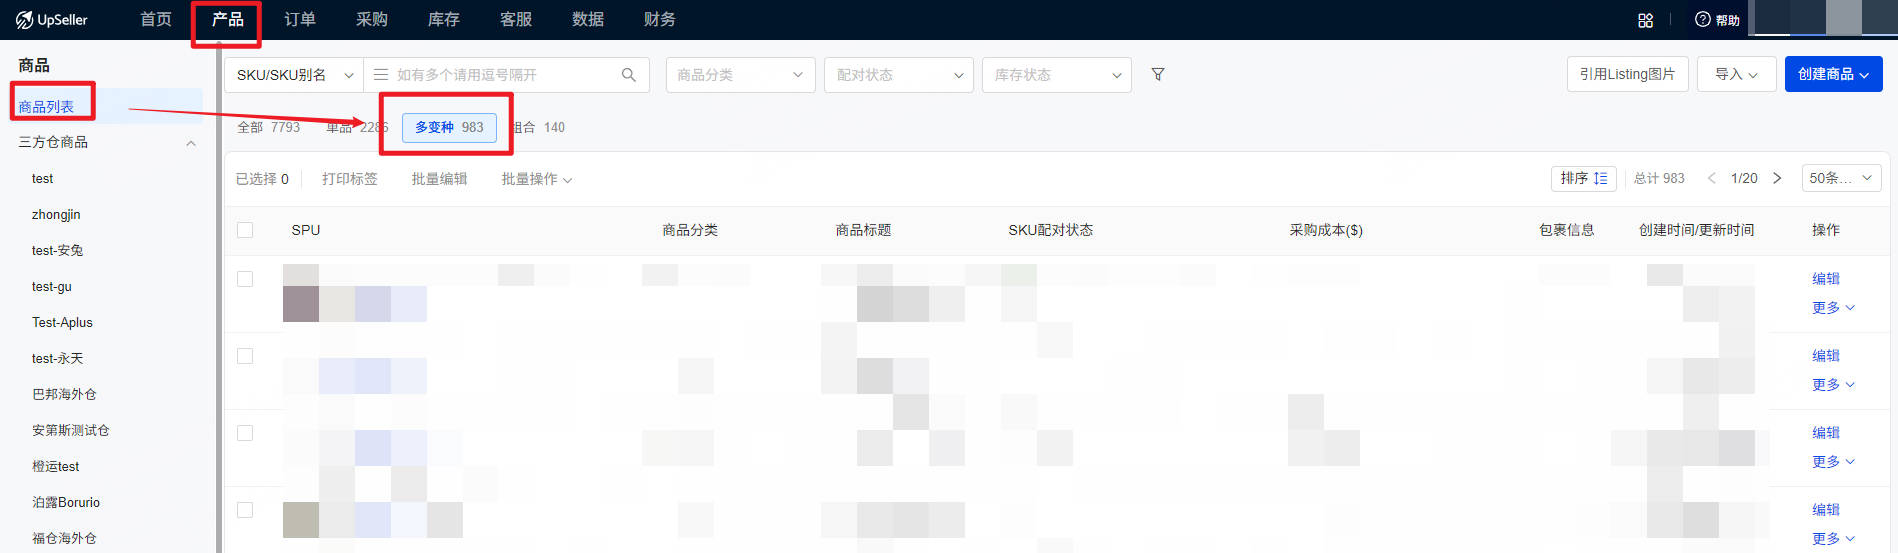Click the search magnifier icon
Screen dimensions: 1898x553
click(628, 75)
